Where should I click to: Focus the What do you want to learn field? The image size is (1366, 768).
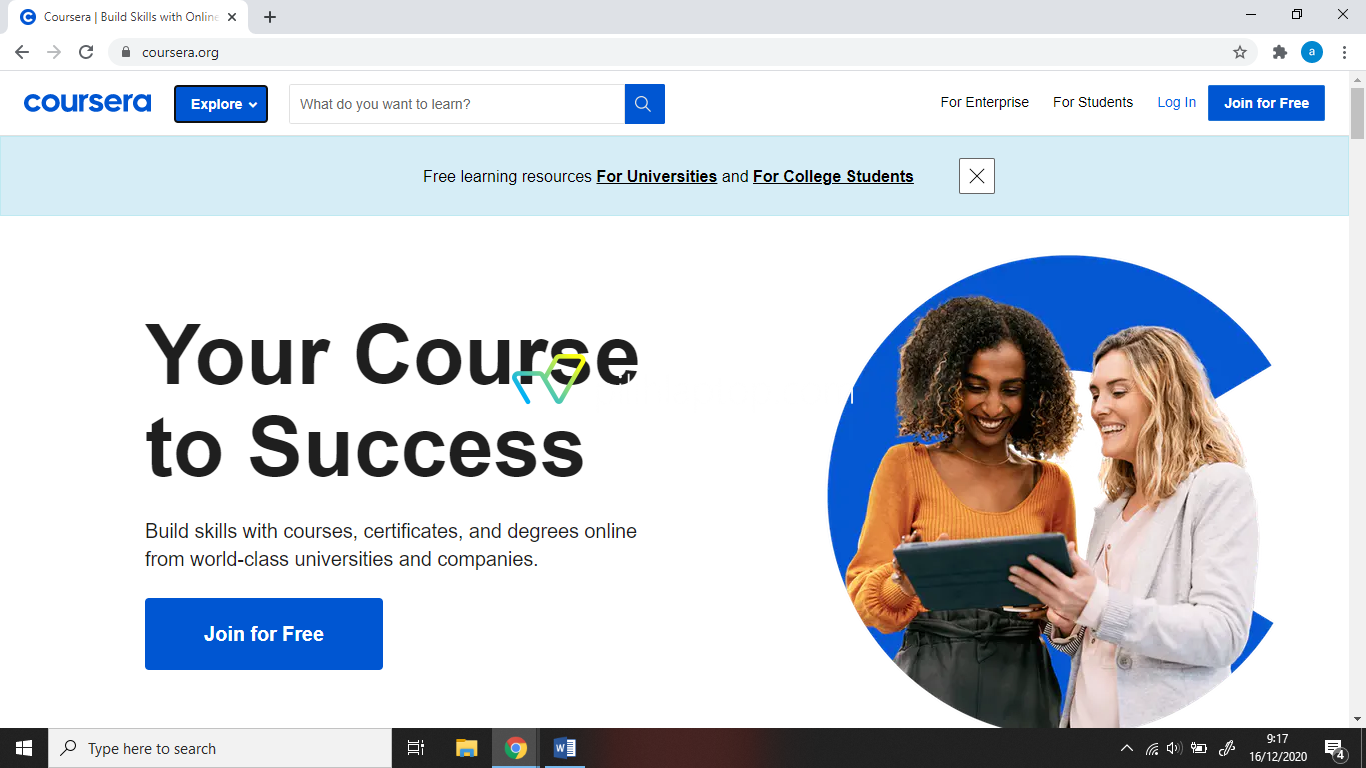click(457, 104)
